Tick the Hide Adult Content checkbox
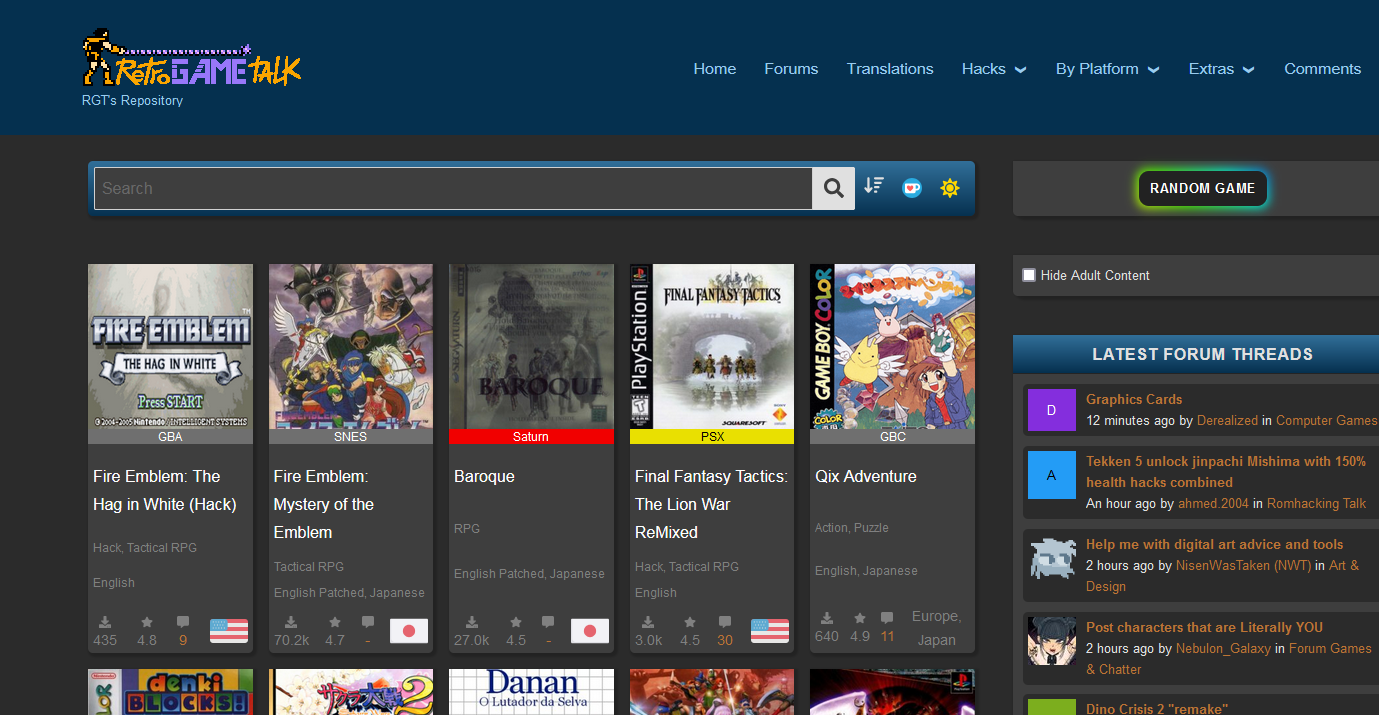1379x715 pixels. (1029, 275)
